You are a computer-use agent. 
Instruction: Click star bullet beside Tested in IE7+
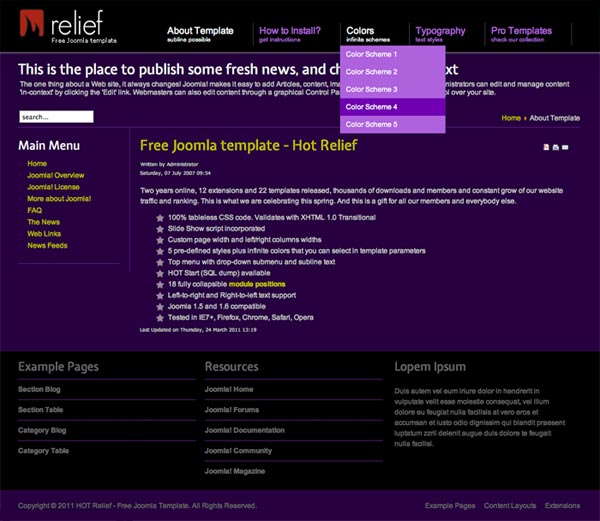point(160,317)
